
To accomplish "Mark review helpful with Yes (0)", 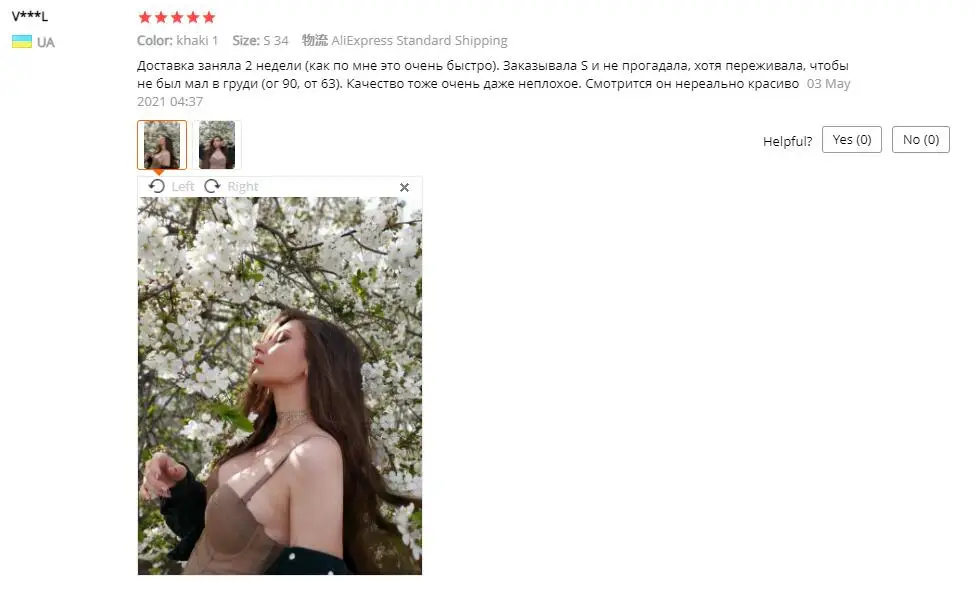I will tap(852, 140).
